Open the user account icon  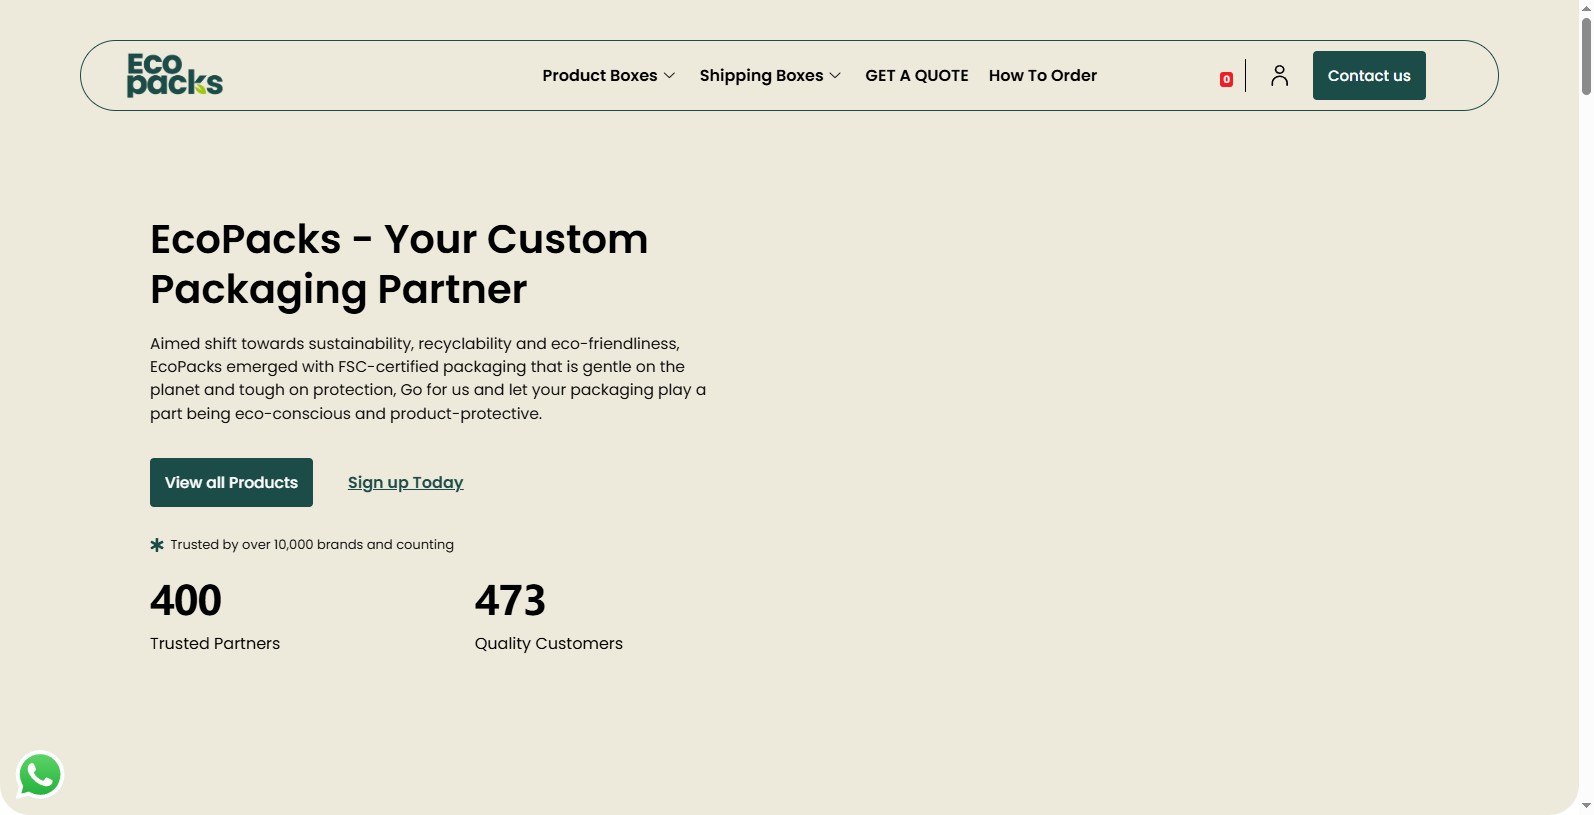pos(1279,76)
